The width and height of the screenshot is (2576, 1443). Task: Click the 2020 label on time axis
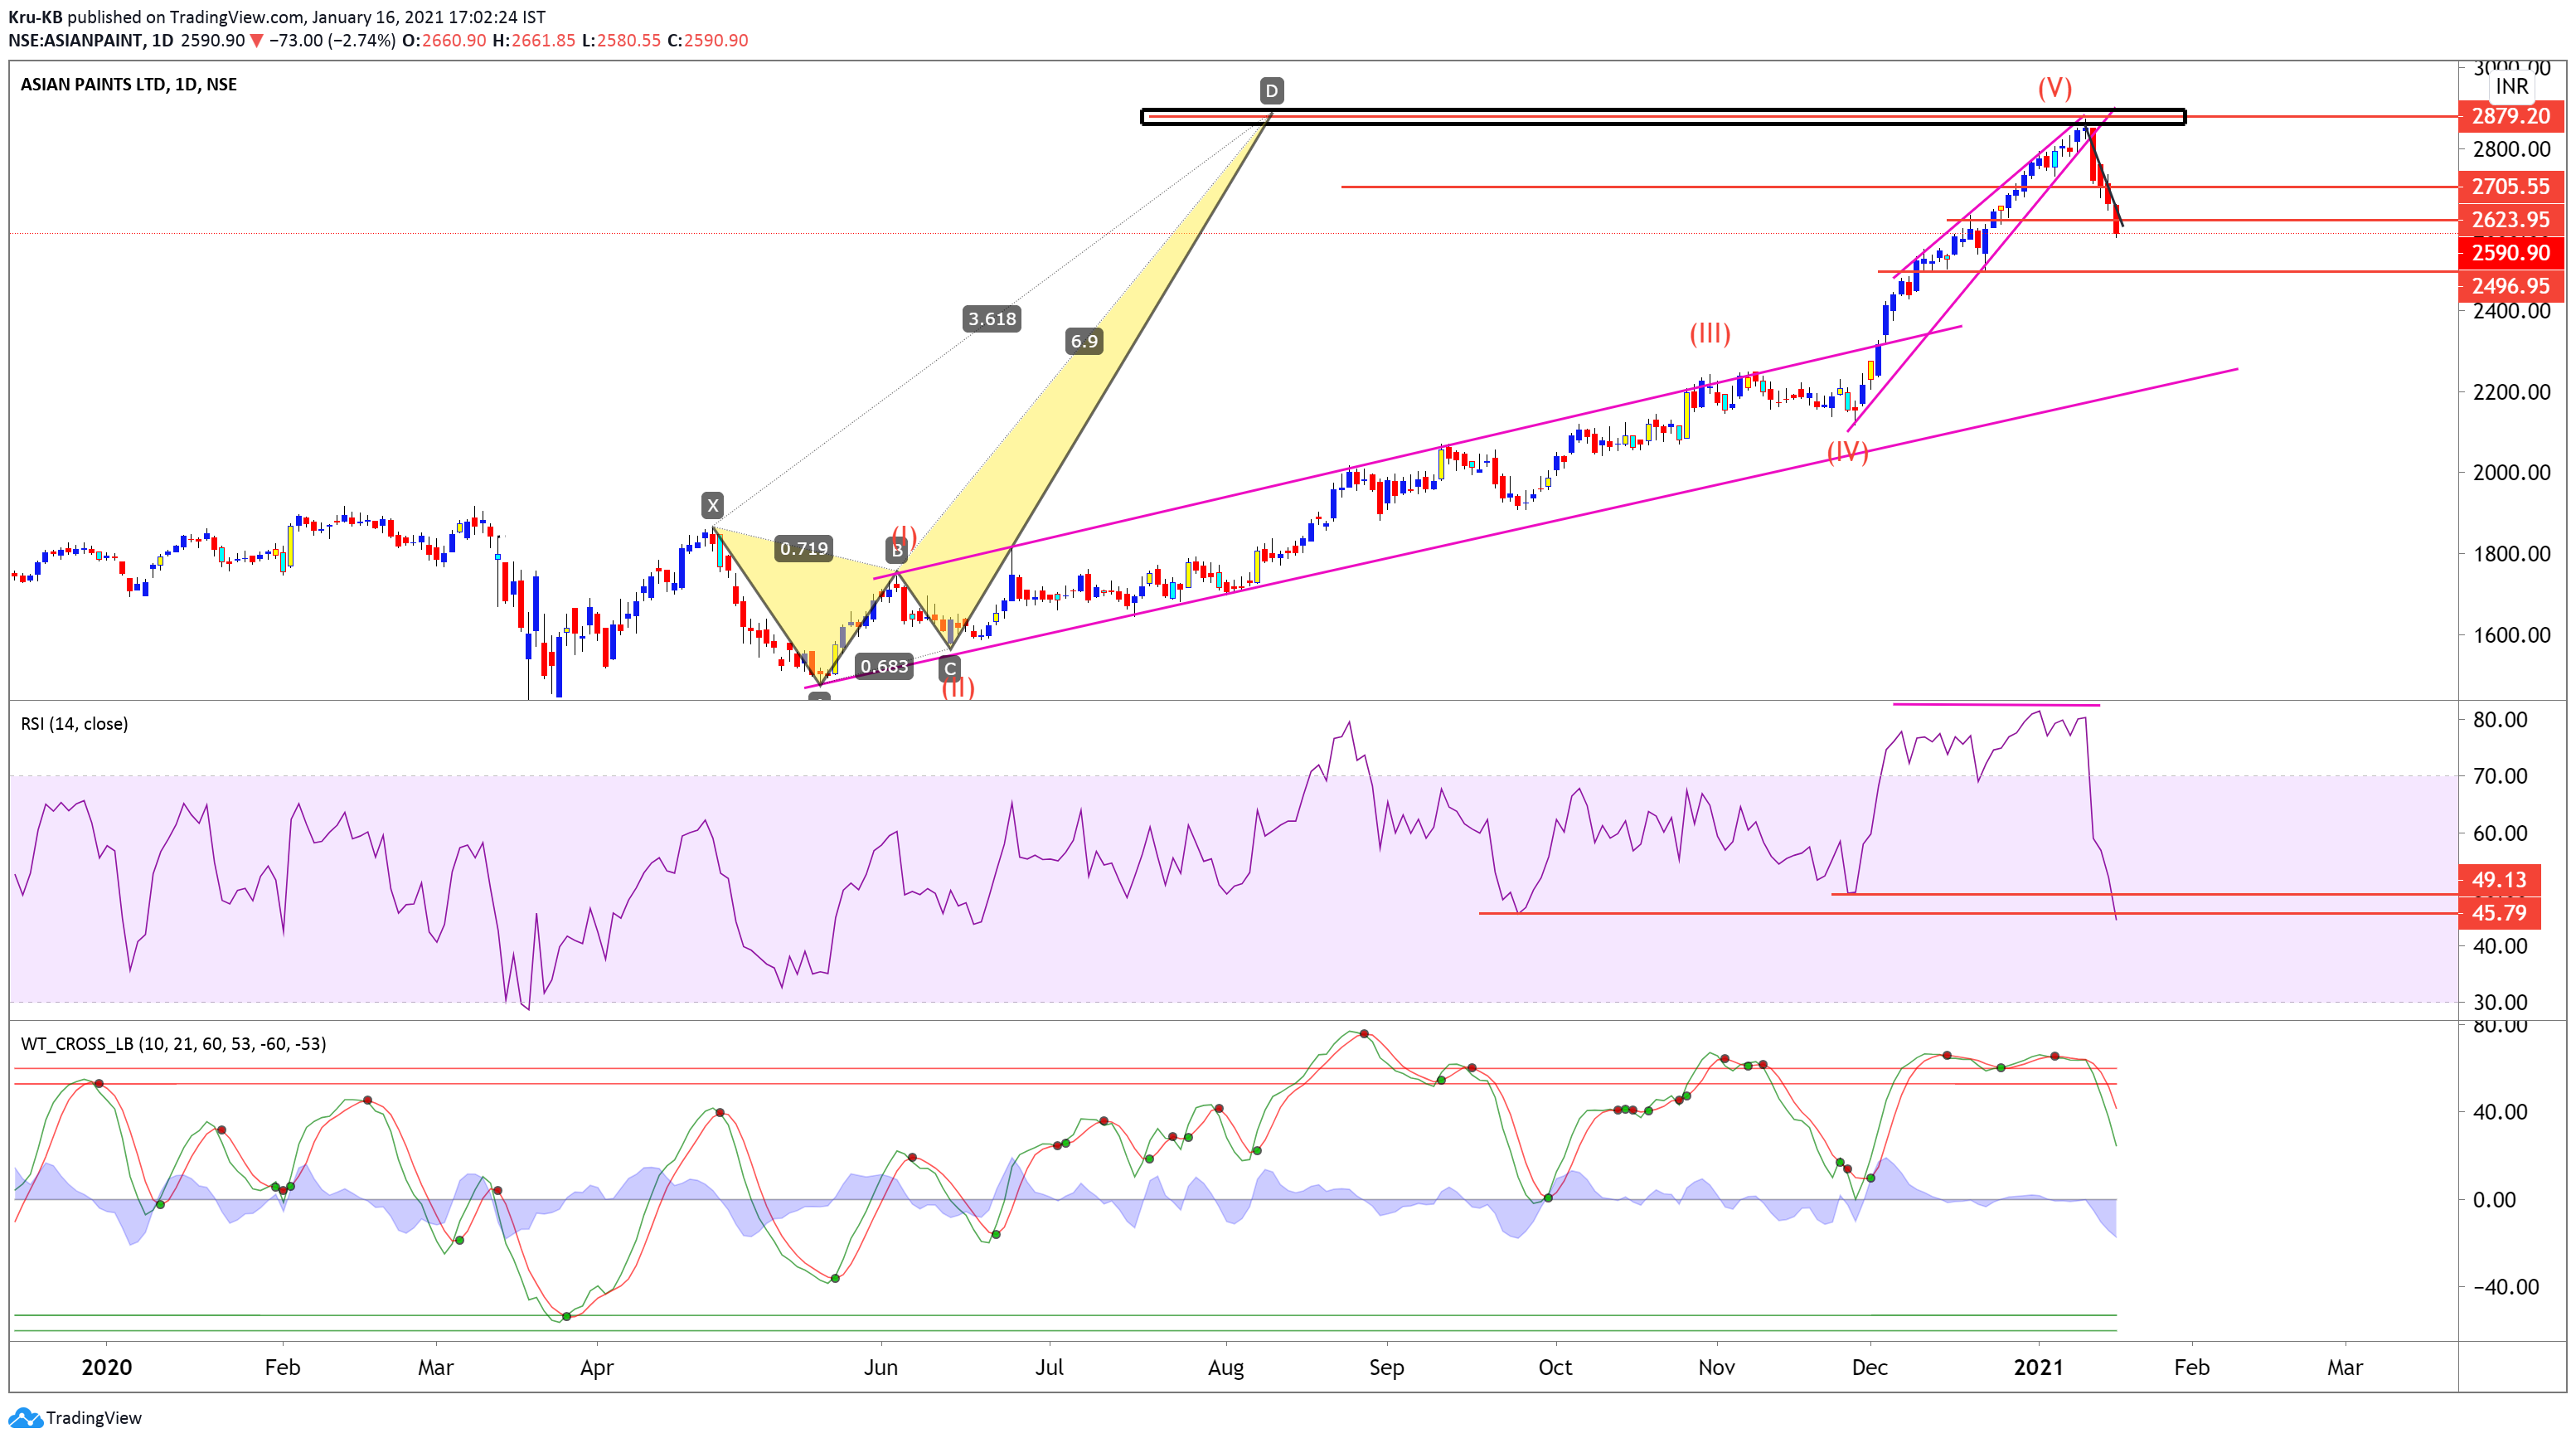coord(106,1367)
